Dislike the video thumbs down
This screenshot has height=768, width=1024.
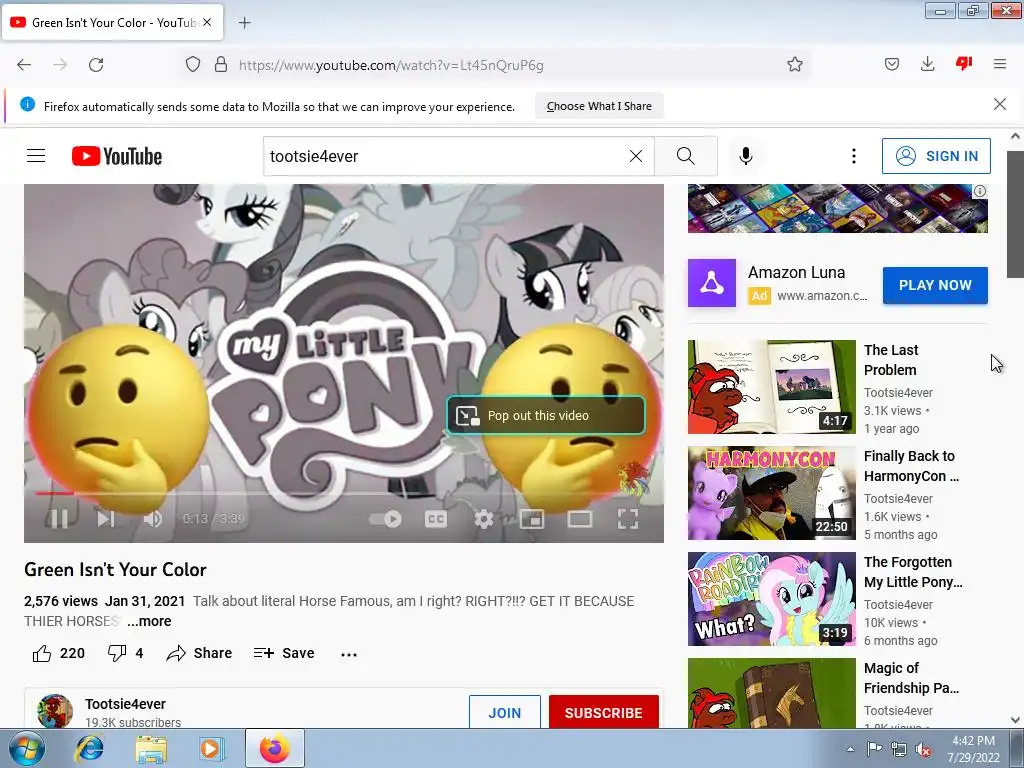point(125,653)
